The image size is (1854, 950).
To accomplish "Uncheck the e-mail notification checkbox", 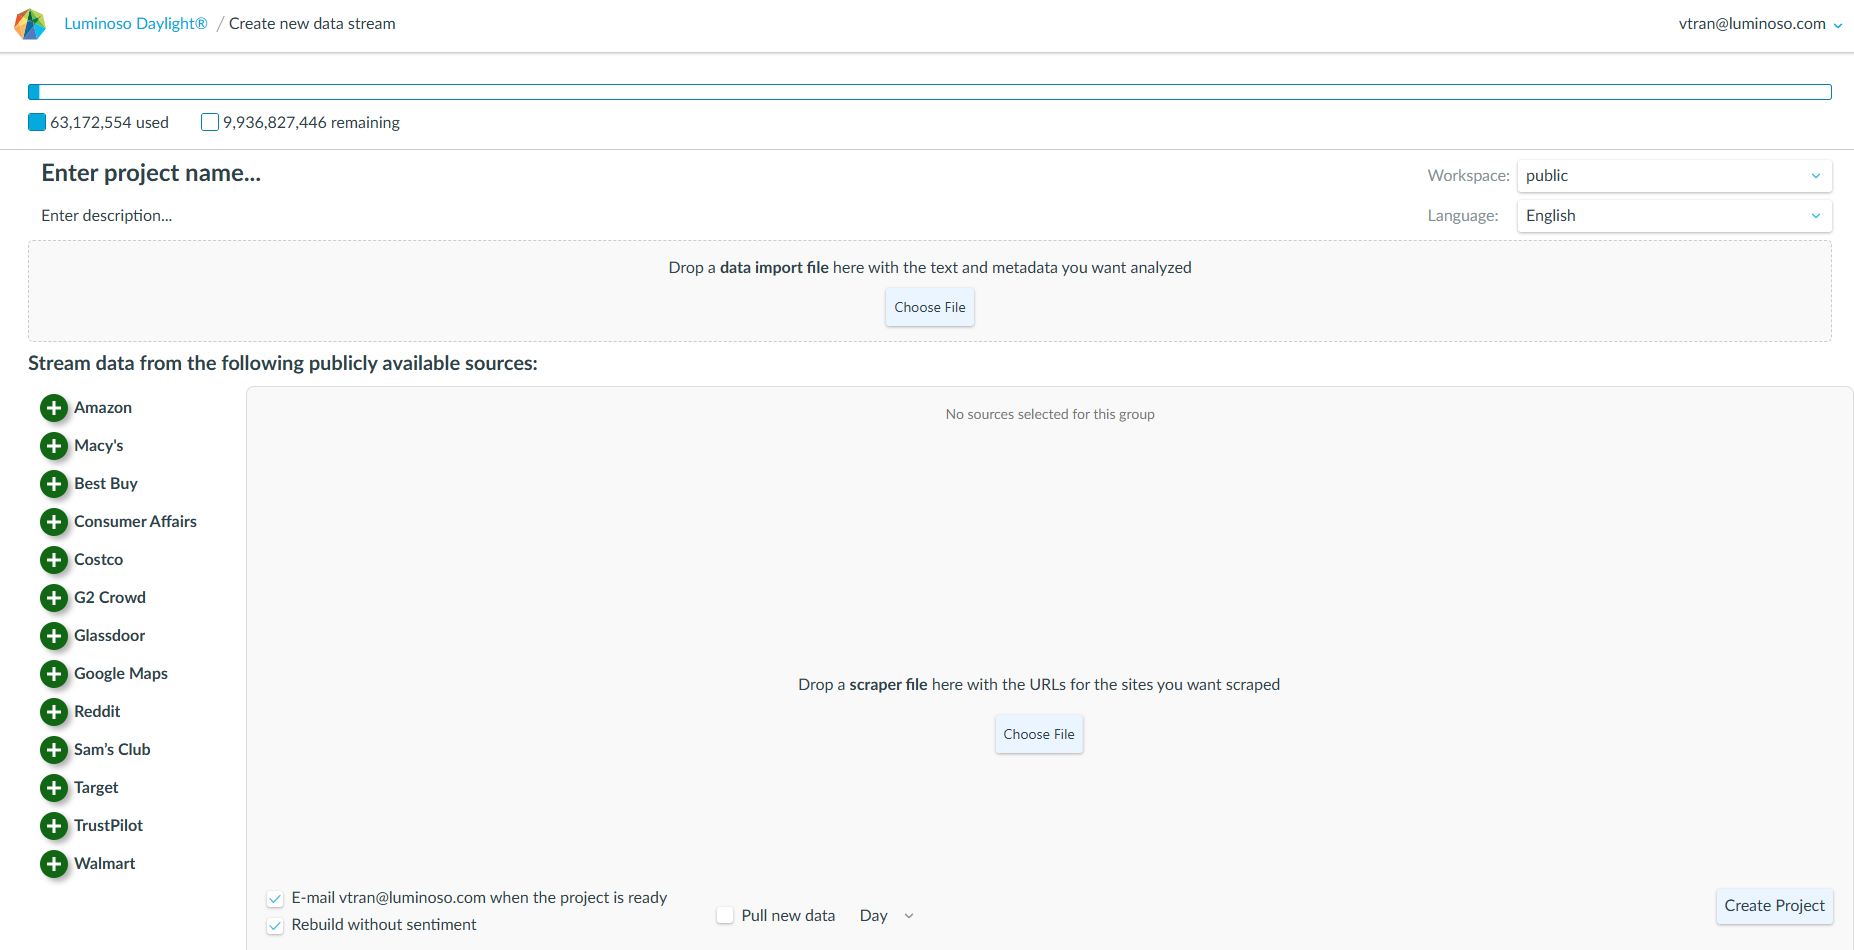I will coord(275,899).
